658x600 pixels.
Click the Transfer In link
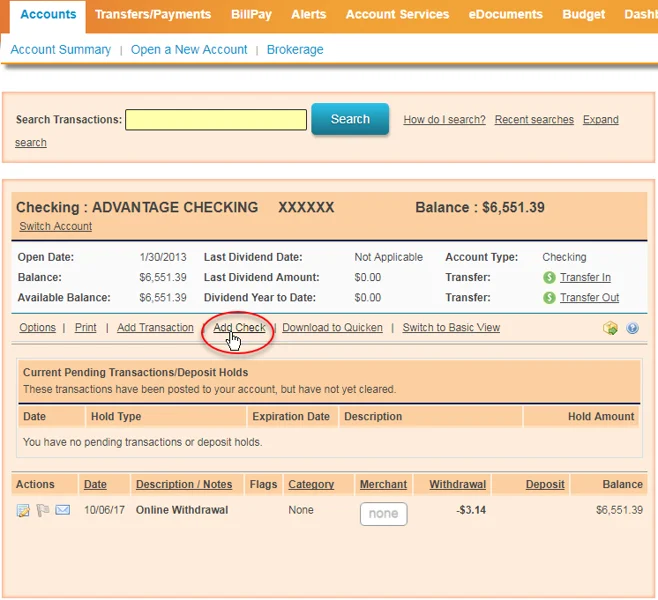point(585,277)
